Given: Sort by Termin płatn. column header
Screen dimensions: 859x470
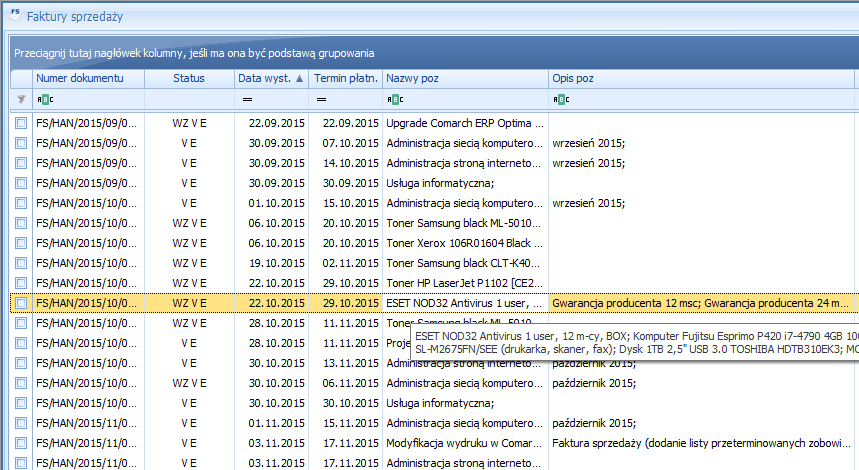Looking at the screenshot, I should [346, 78].
